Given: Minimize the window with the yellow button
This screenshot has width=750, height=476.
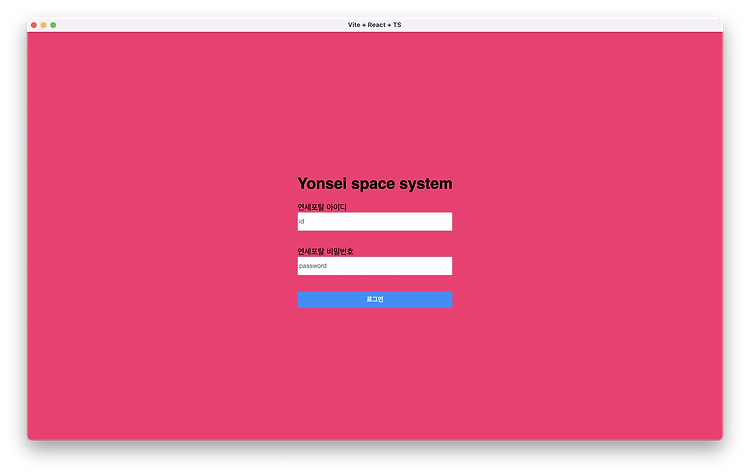Looking at the screenshot, I should tap(44, 25).
